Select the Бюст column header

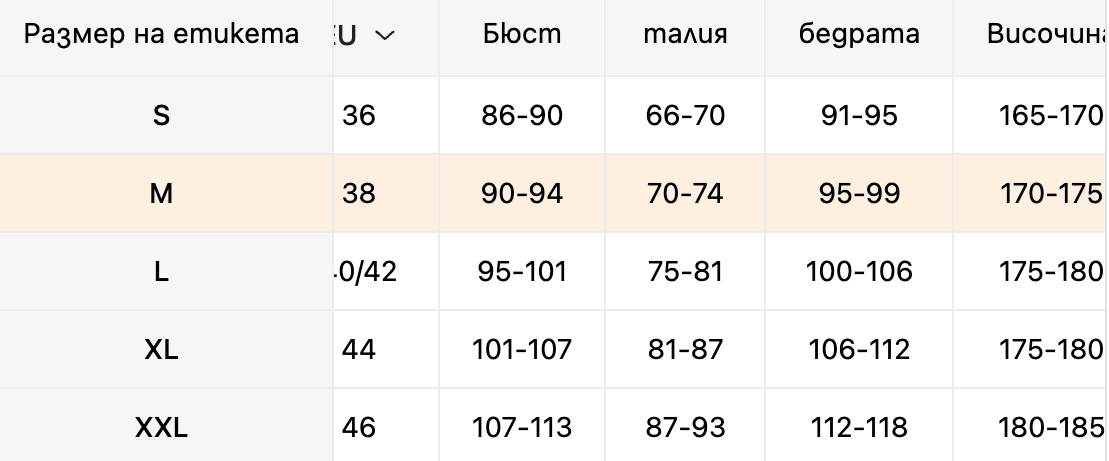(522, 34)
